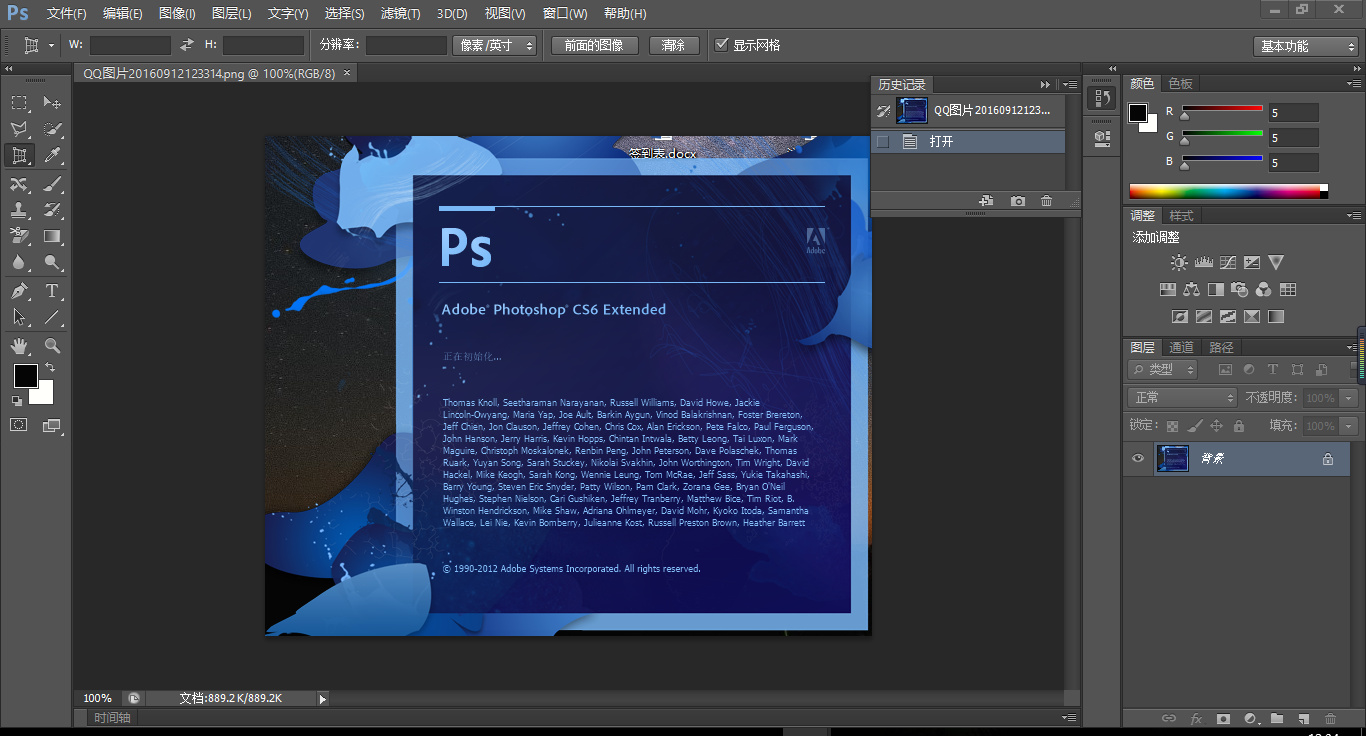Select the Zoom tool in toolbox
This screenshot has height=736, width=1366.
(x=52, y=346)
